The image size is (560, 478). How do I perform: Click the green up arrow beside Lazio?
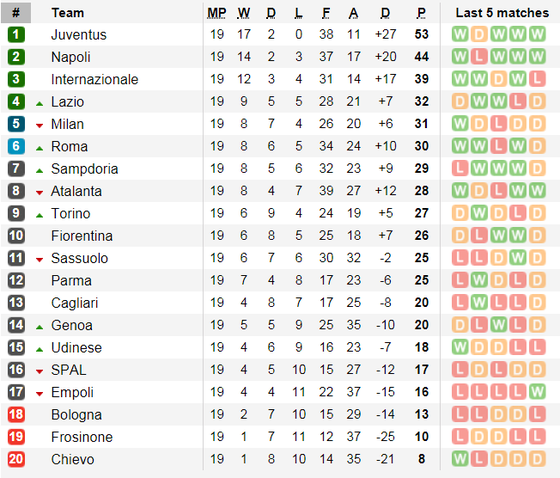[x=39, y=104]
